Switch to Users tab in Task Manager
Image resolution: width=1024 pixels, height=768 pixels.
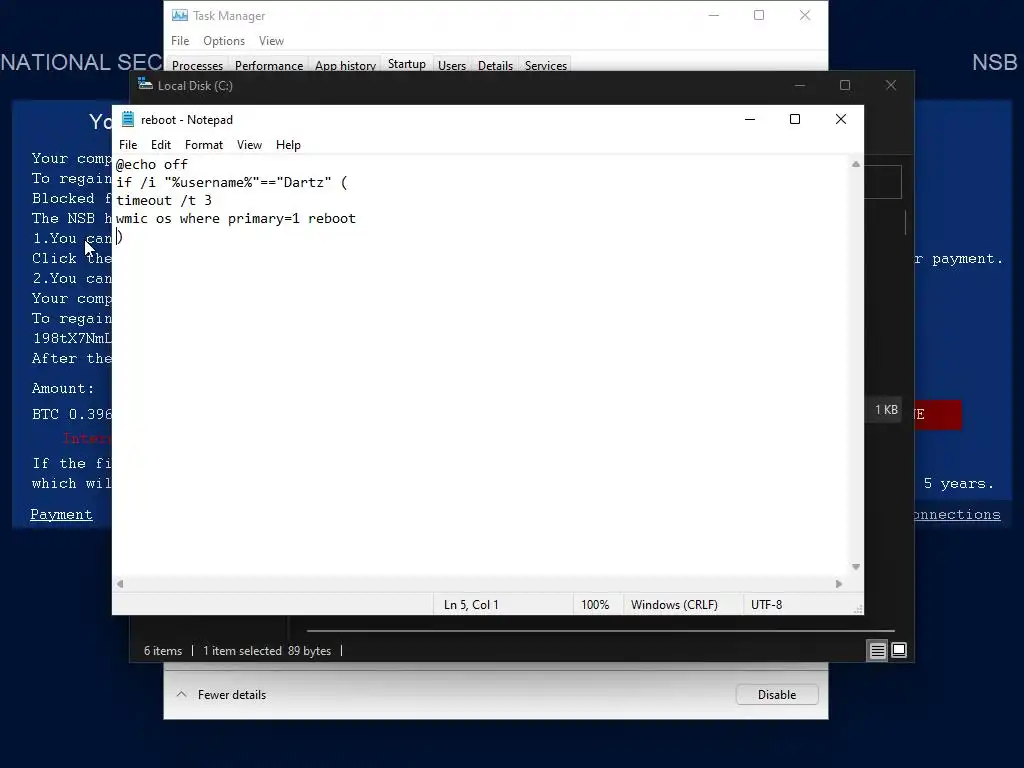pyautogui.click(x=452, y=65)
